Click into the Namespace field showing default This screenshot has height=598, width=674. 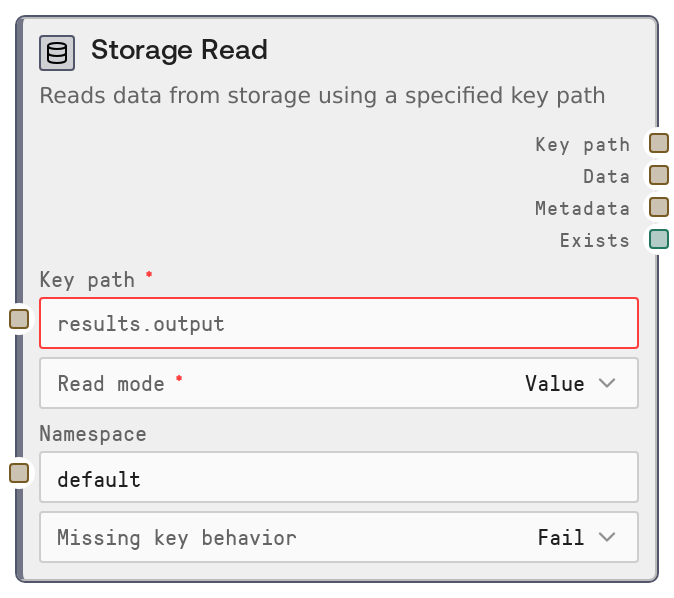click(338, 477)
